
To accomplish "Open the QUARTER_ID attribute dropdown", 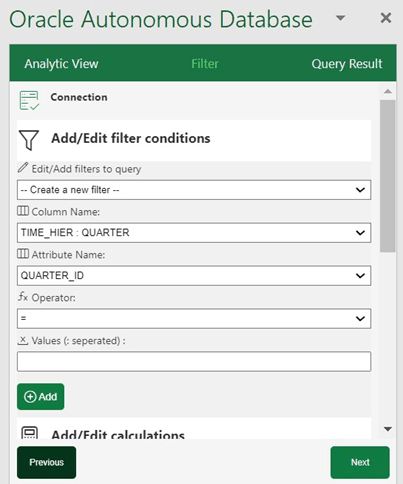I will [x=194, y=276].
